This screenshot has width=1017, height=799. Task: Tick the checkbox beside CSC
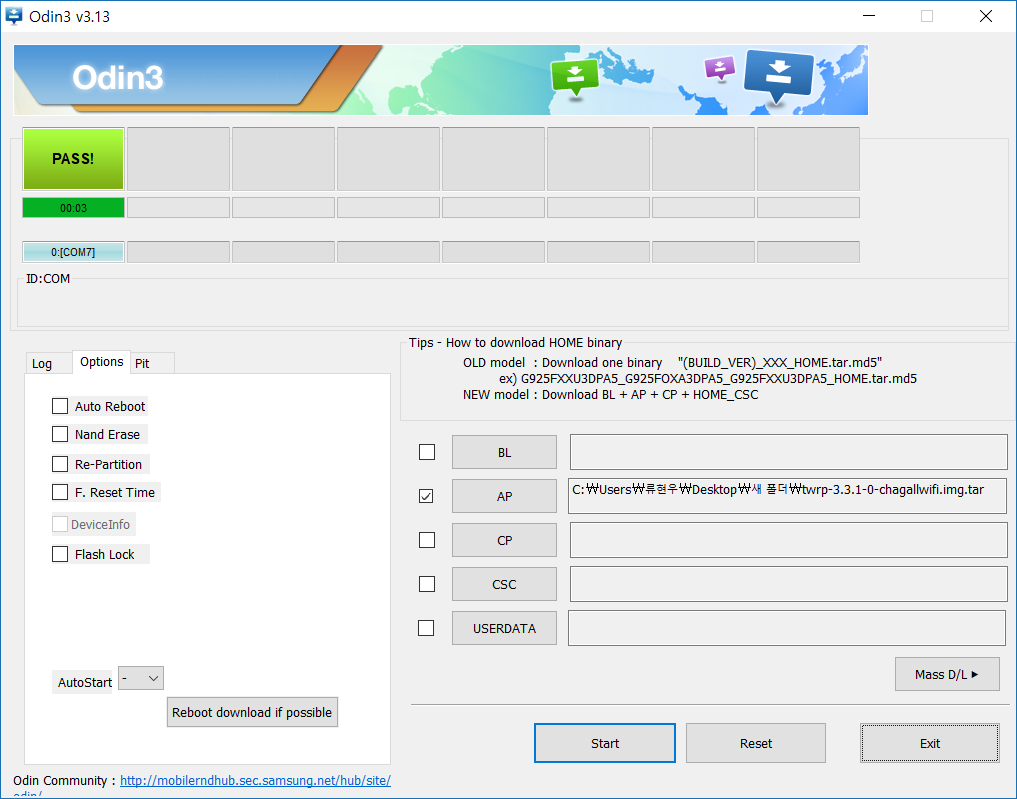427,584
